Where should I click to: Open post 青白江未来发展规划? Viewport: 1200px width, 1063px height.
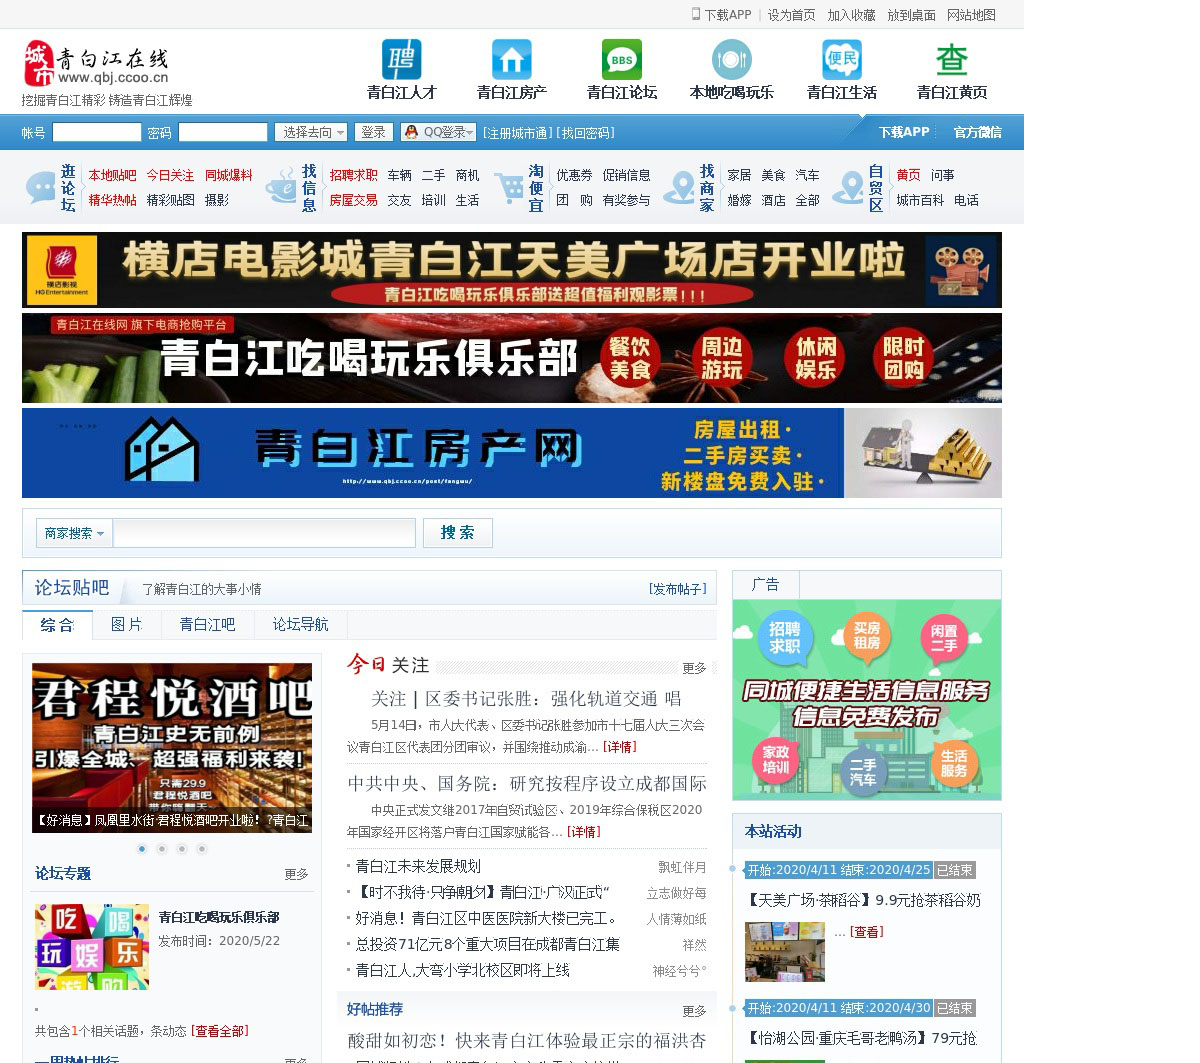(418, 866)
